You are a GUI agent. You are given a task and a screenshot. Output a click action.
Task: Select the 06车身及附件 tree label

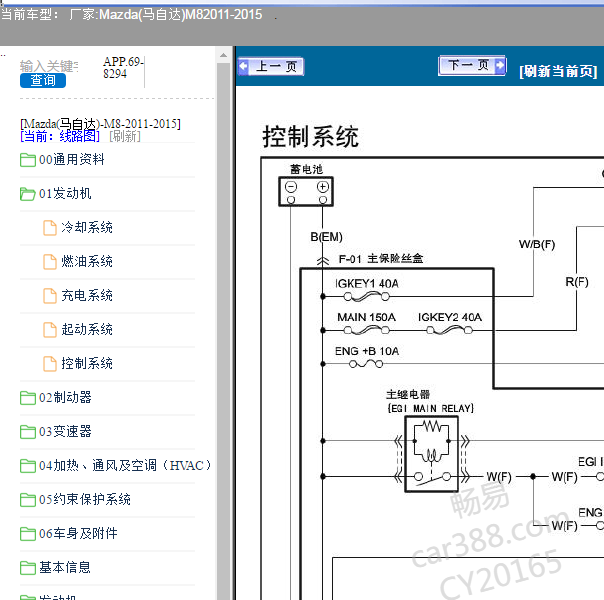[x=78, y=533]
